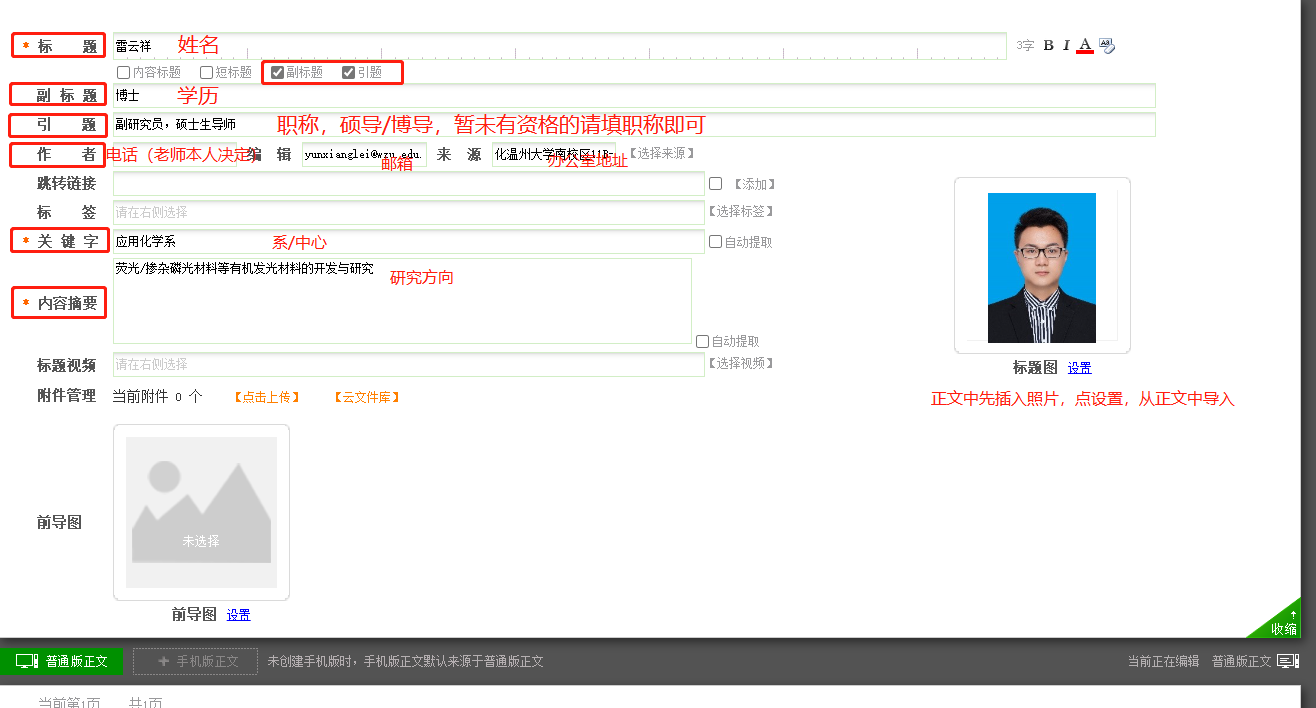Image resolution: width=1316 pixels, height=708 pixels.
Task: Open the 选择来源 source selector
Action: [x=661, y=154]
